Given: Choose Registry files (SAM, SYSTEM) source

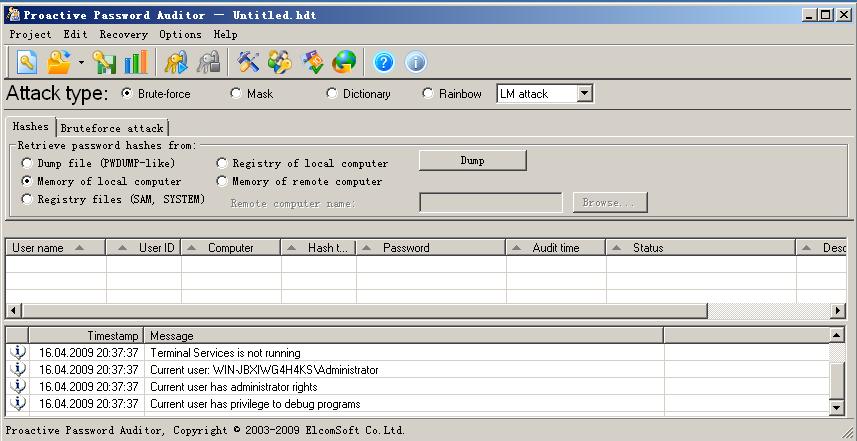Looking at the screenshot, I should [x=113, y=199].
